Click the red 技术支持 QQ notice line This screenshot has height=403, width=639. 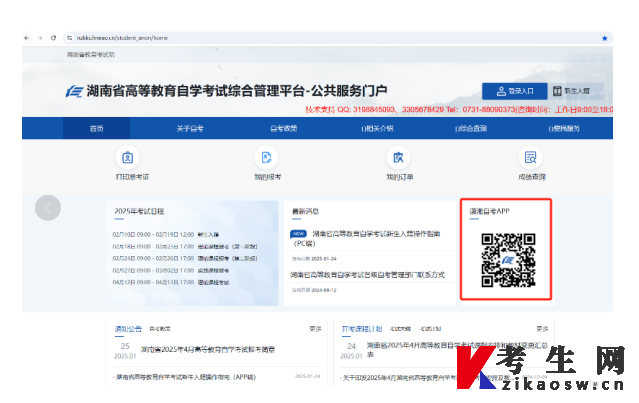(x=459, y=110)
